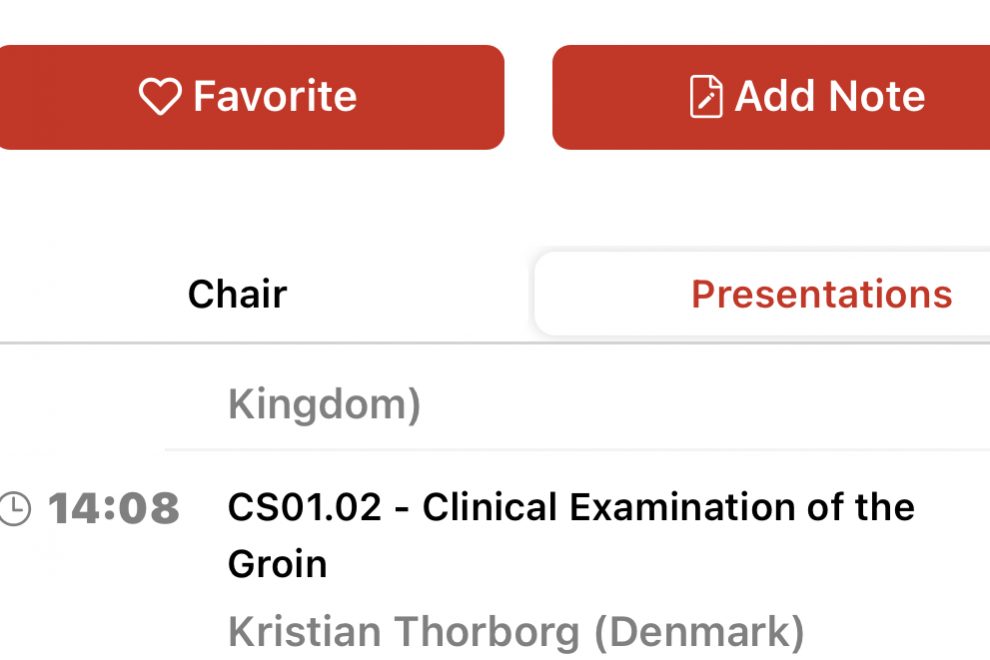
Task: Click the CS01.02 session code
Action: [304, 508]
